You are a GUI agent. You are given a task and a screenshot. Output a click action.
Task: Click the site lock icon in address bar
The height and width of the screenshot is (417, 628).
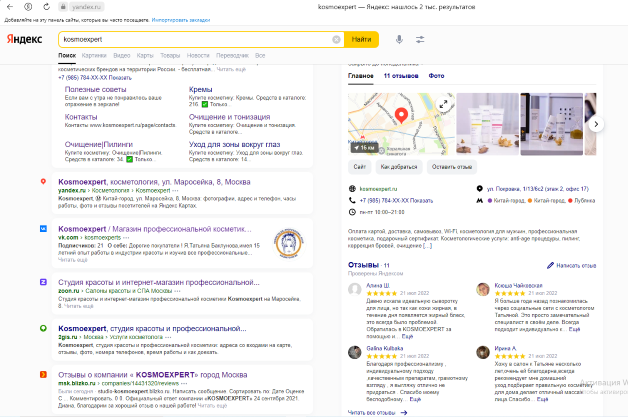63,7
